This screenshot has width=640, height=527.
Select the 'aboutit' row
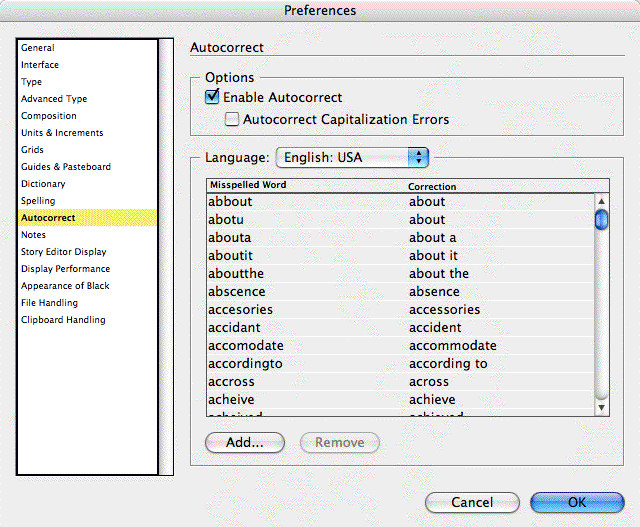click(400, 256)
